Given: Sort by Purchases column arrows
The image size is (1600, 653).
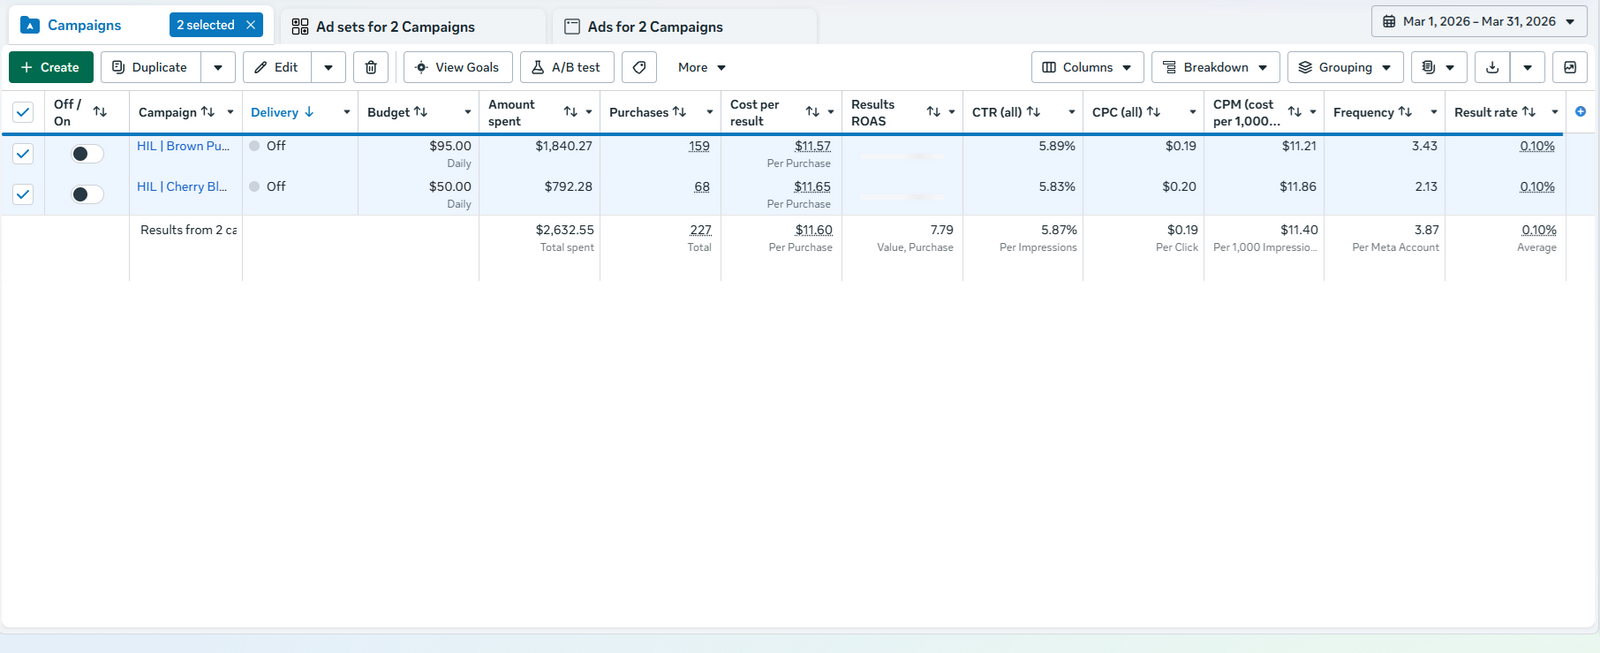Looking at the screenshot, I should (x=679, y=112).
